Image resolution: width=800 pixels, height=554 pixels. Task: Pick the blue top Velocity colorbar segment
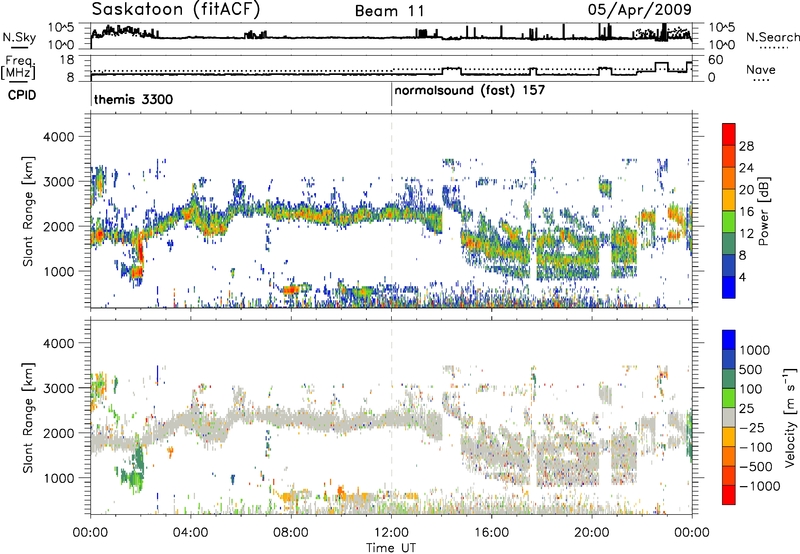[x=729, y=340]
